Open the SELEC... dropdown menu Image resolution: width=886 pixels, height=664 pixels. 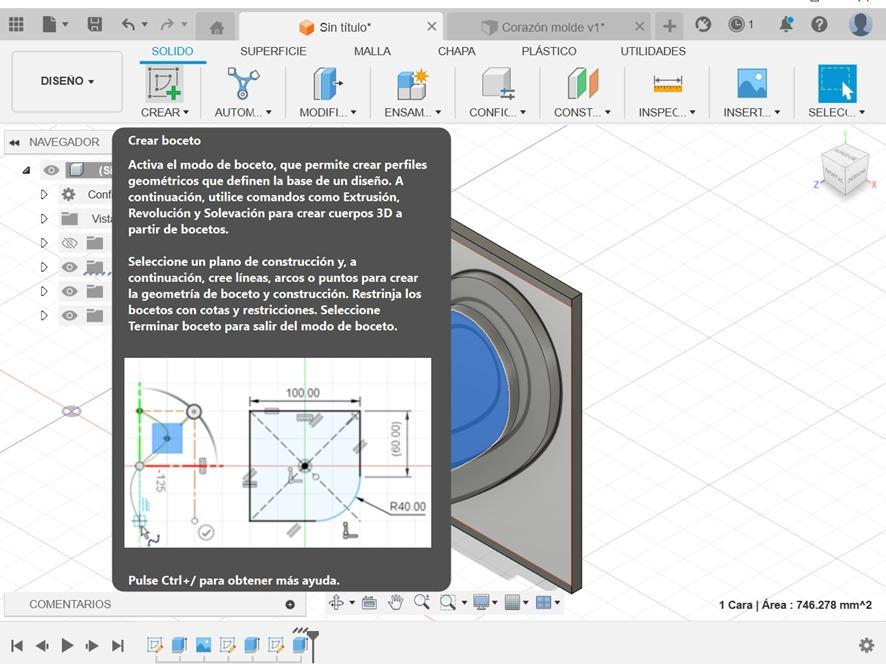pos(837,112)
